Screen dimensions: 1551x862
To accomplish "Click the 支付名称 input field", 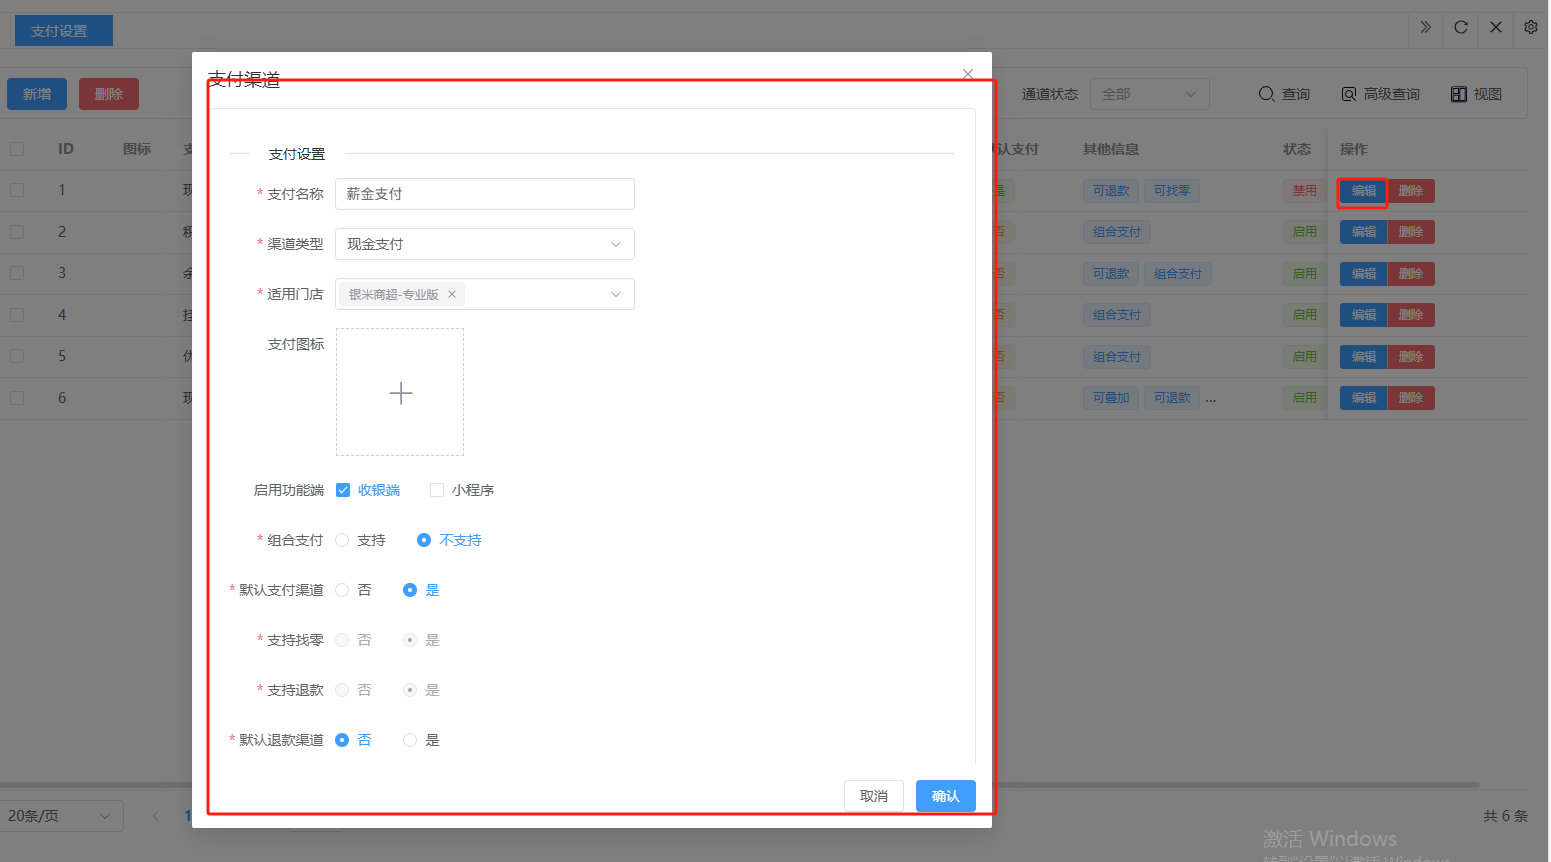I will pos(484,194).
